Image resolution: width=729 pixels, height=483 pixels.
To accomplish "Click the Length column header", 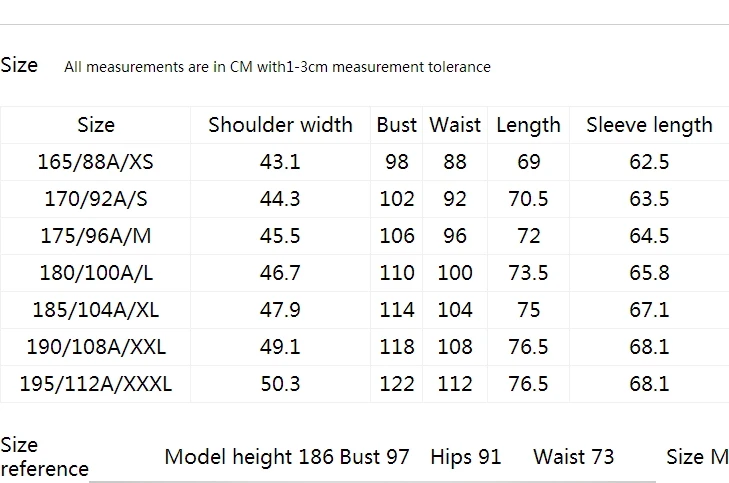I will [x=529, y=125].
